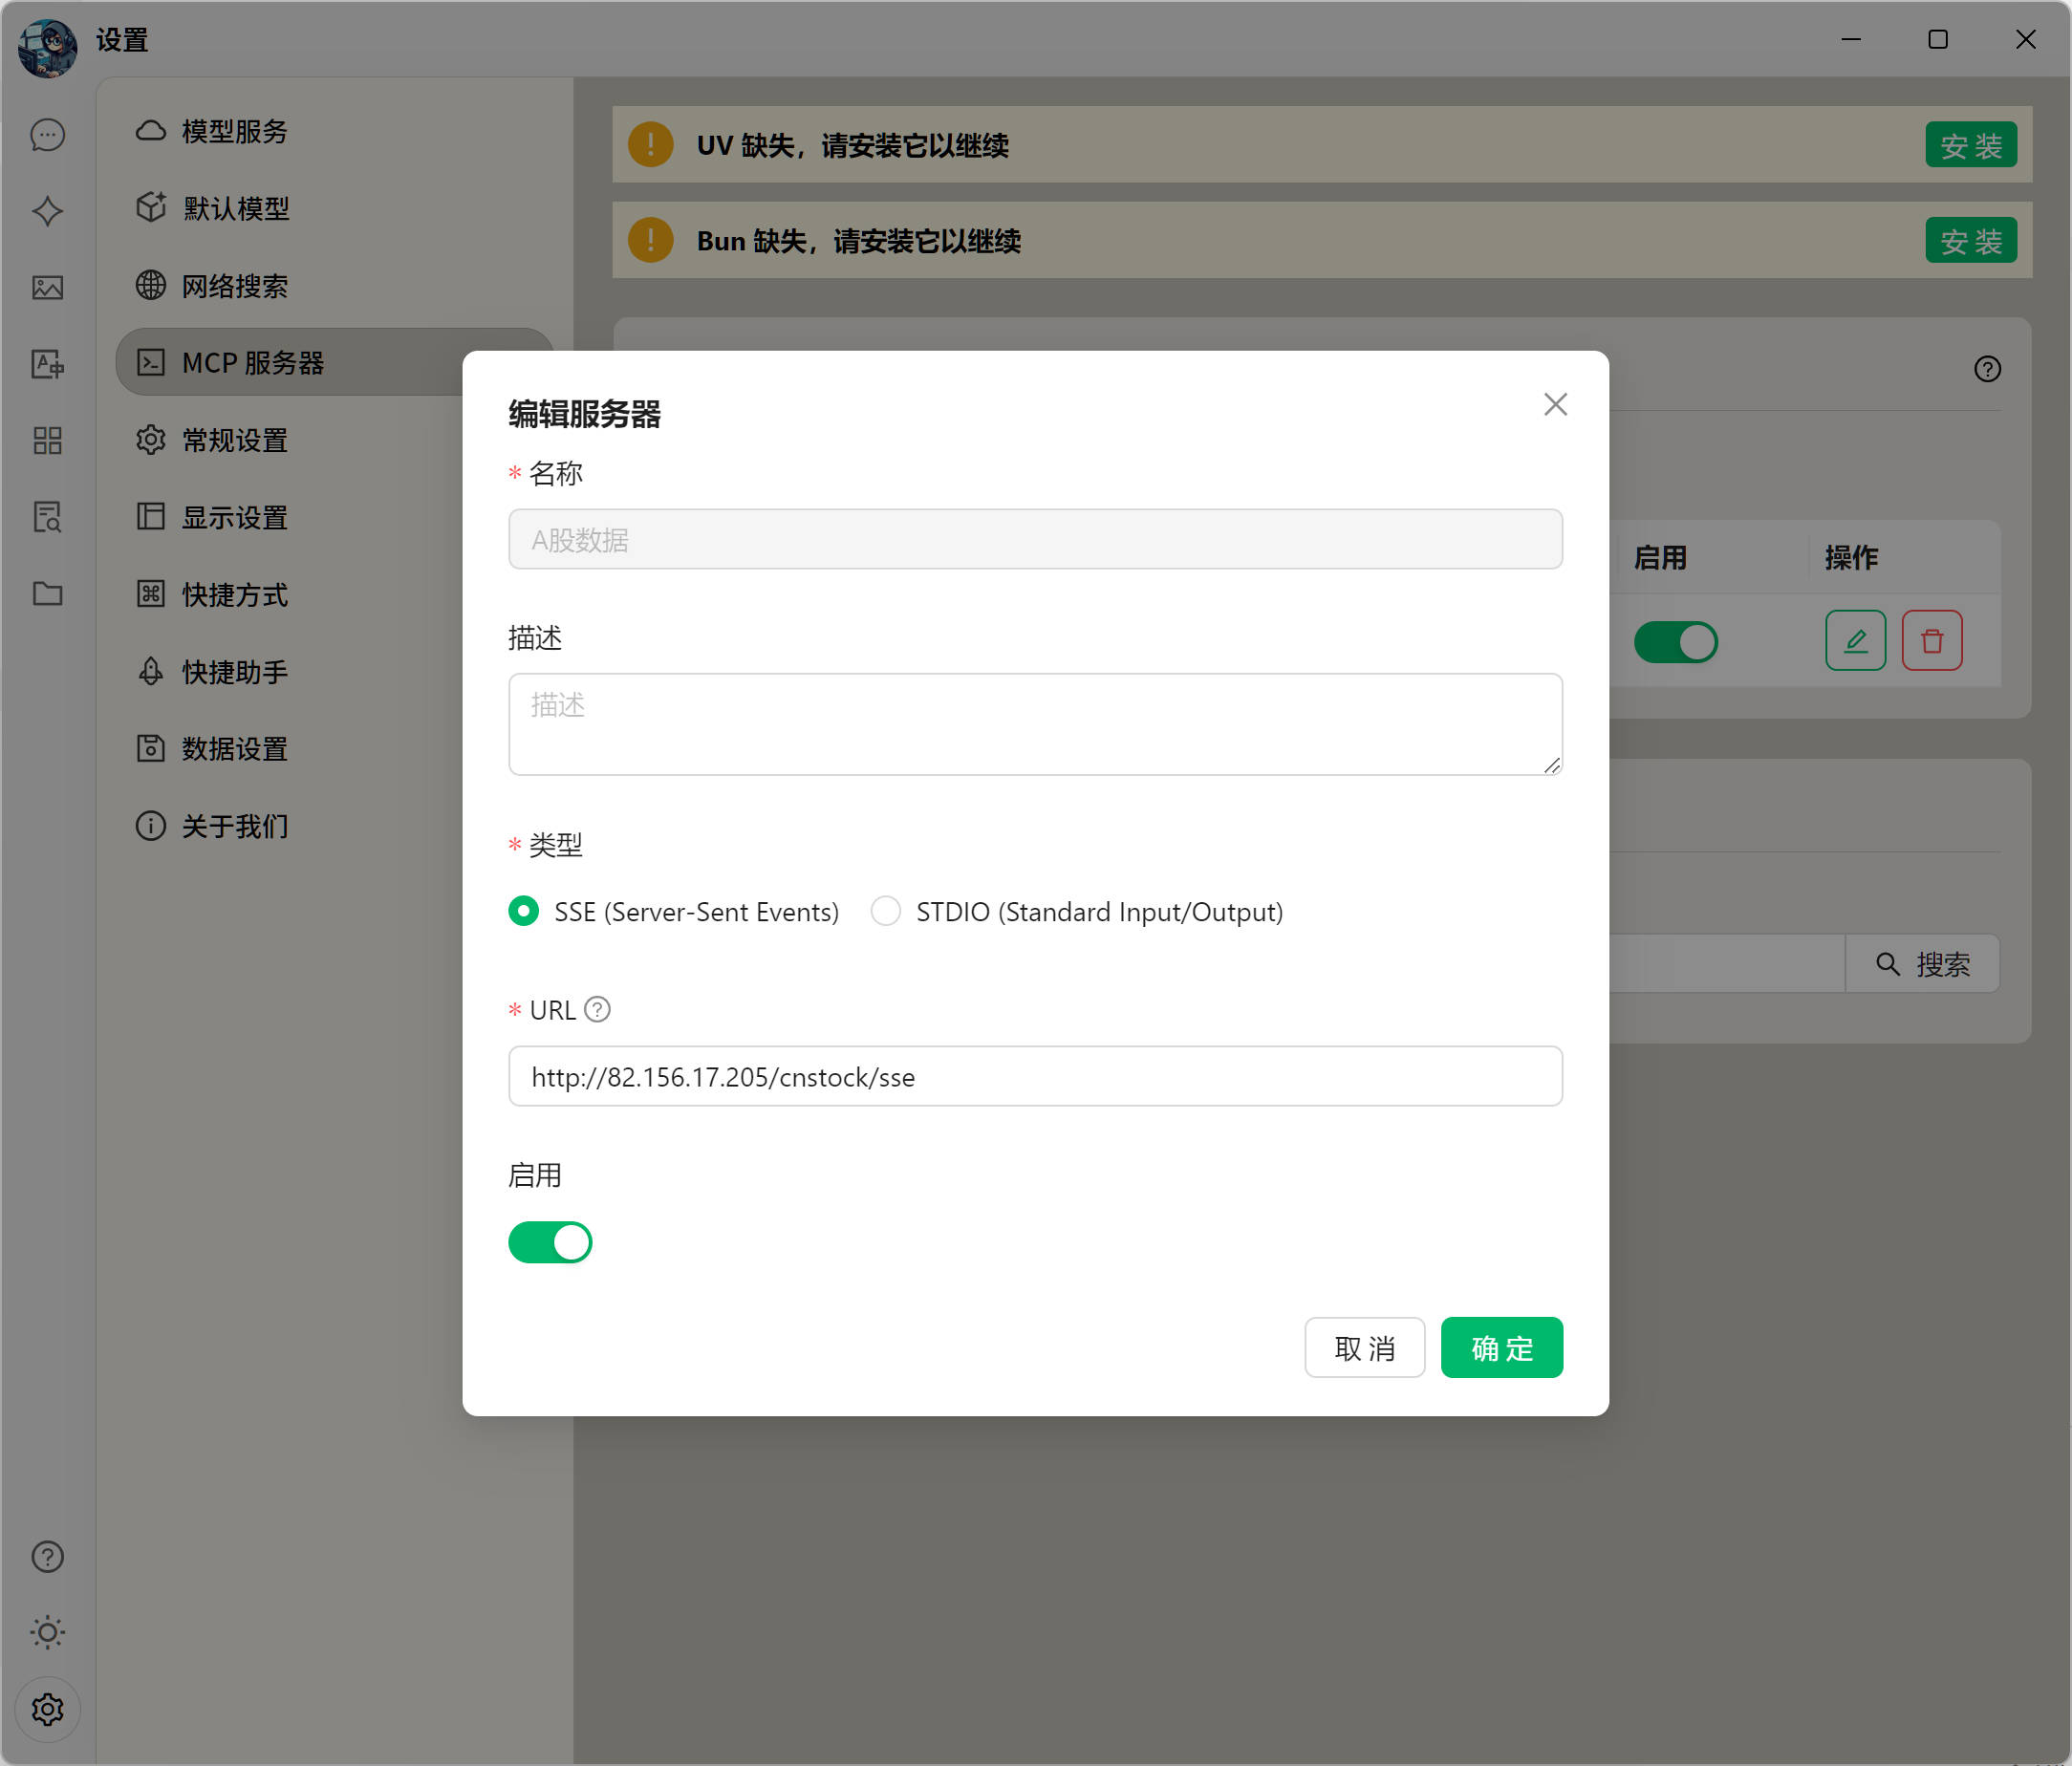Open the files folder sidebar icon
The width and height of the screenshot is (2072, 1766).
[47, 593]
